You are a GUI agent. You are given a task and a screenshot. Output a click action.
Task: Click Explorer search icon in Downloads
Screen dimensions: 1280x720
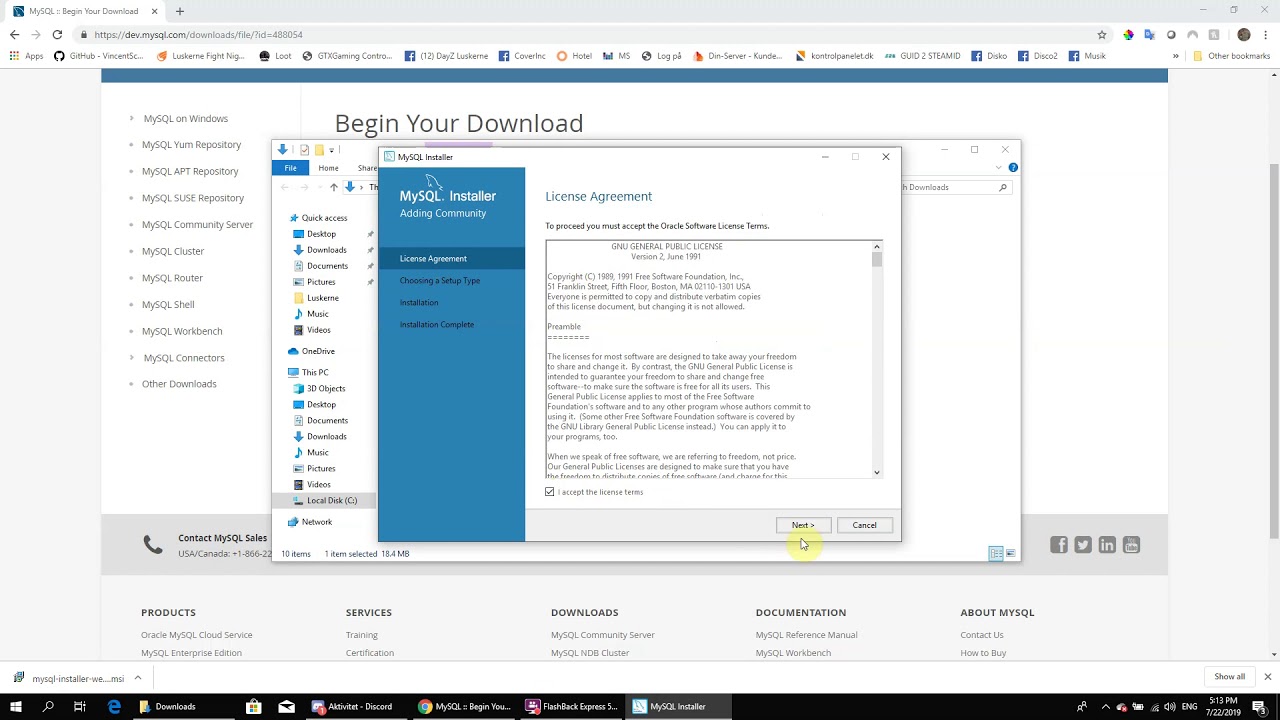coord(1002,187)
